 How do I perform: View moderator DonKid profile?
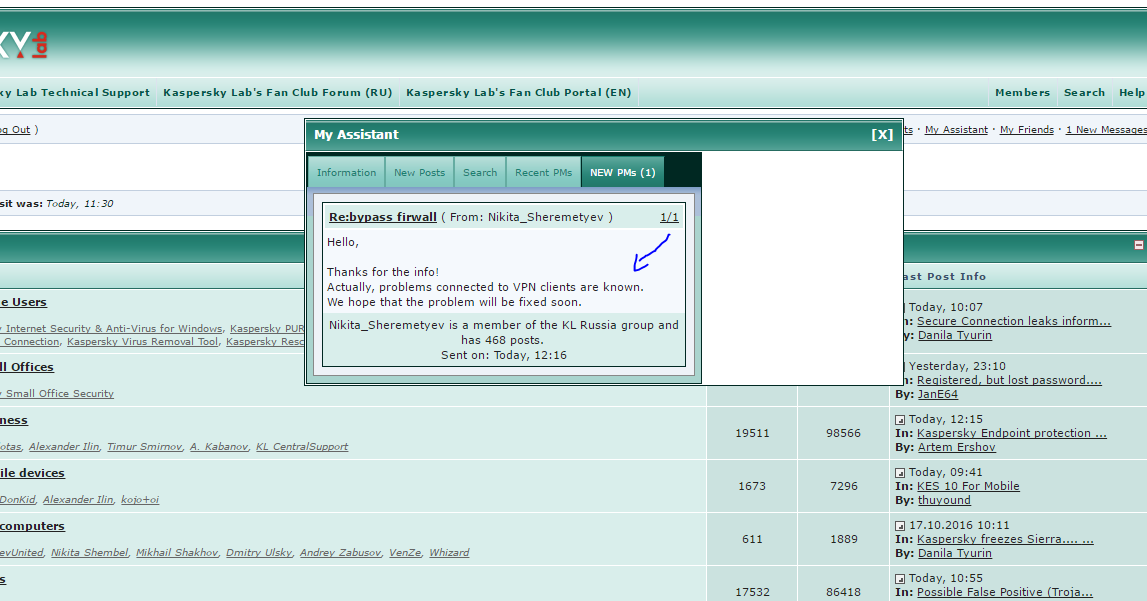tap(18, 500)
